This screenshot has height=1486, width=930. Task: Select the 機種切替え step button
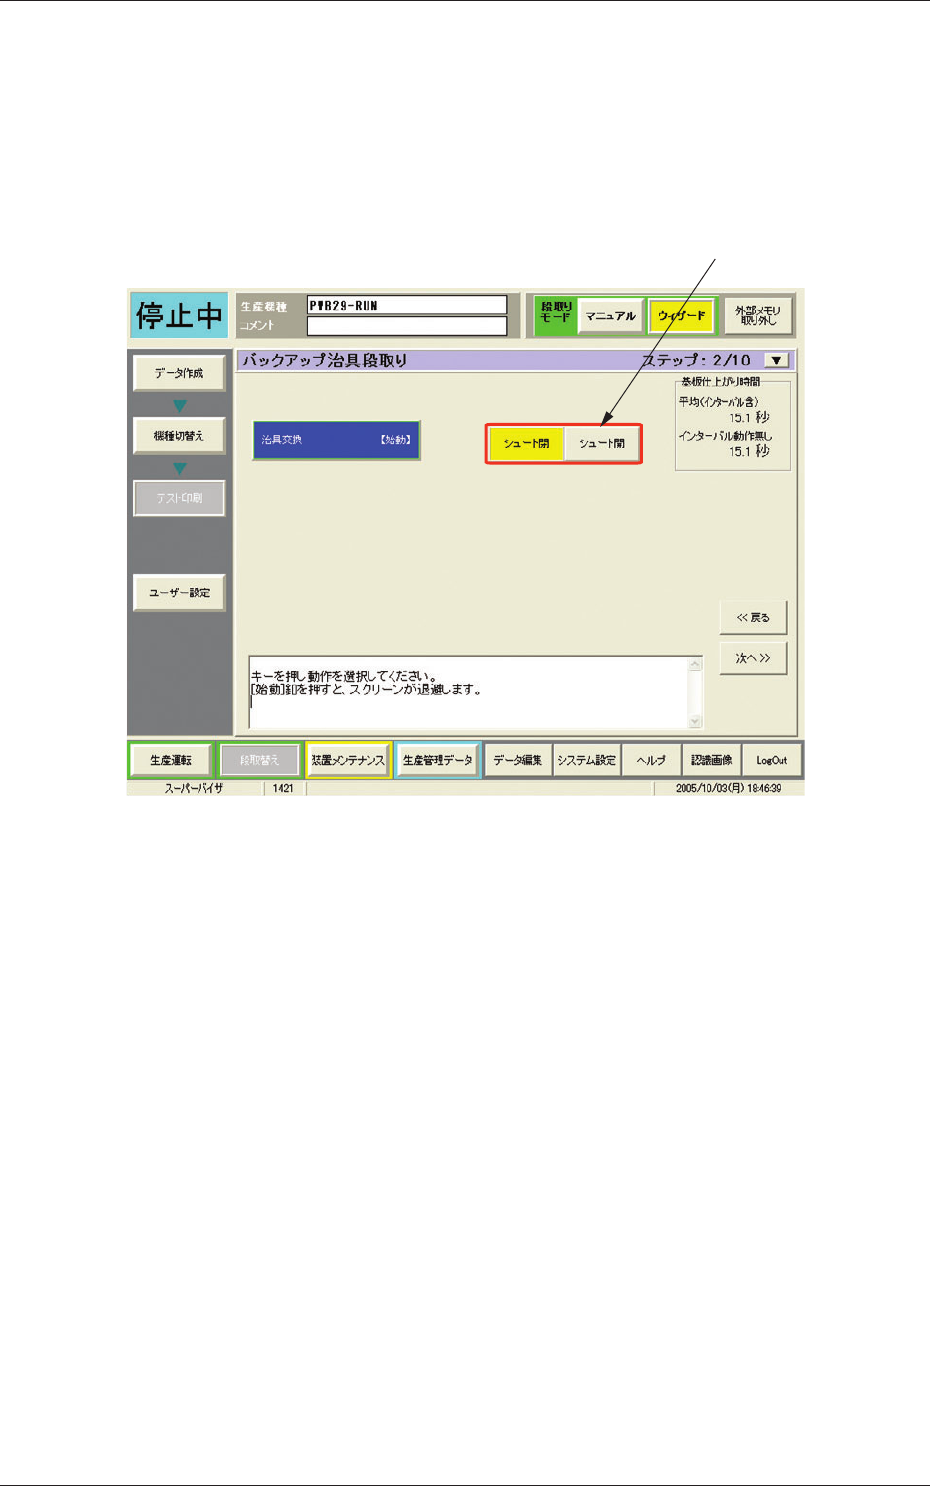[x=179, y=436]
